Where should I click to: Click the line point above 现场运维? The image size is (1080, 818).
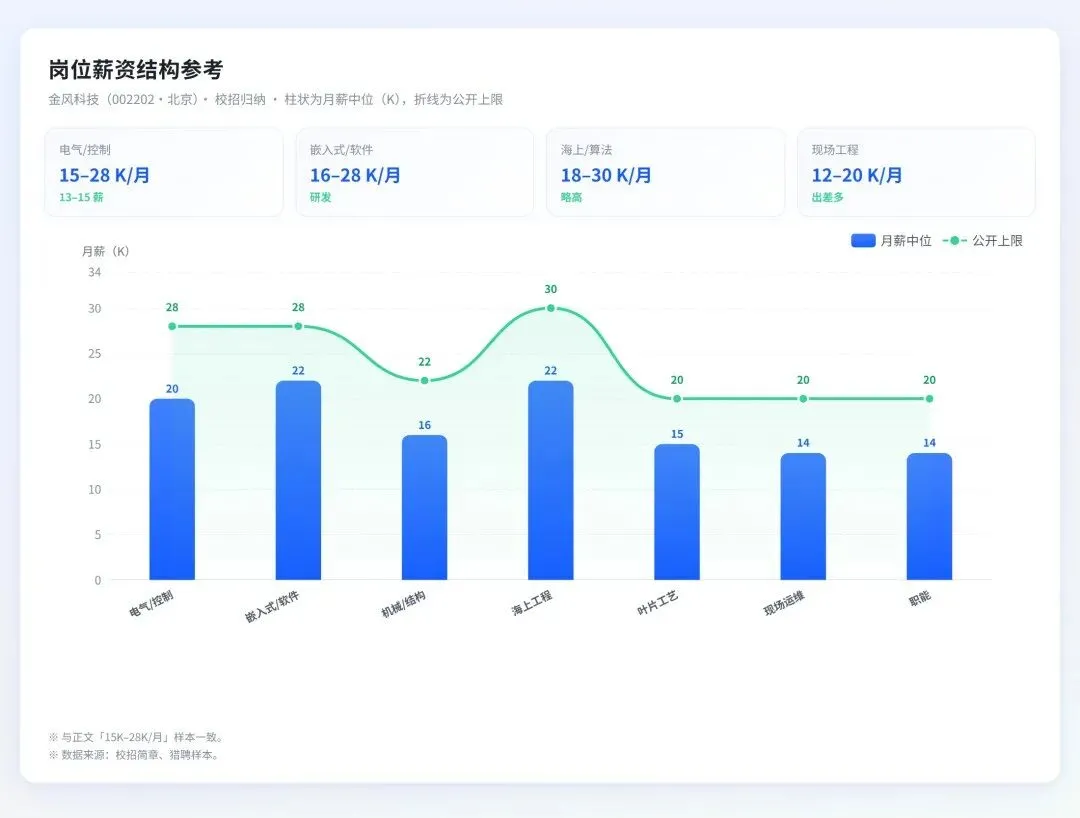[x=803, y=399]
